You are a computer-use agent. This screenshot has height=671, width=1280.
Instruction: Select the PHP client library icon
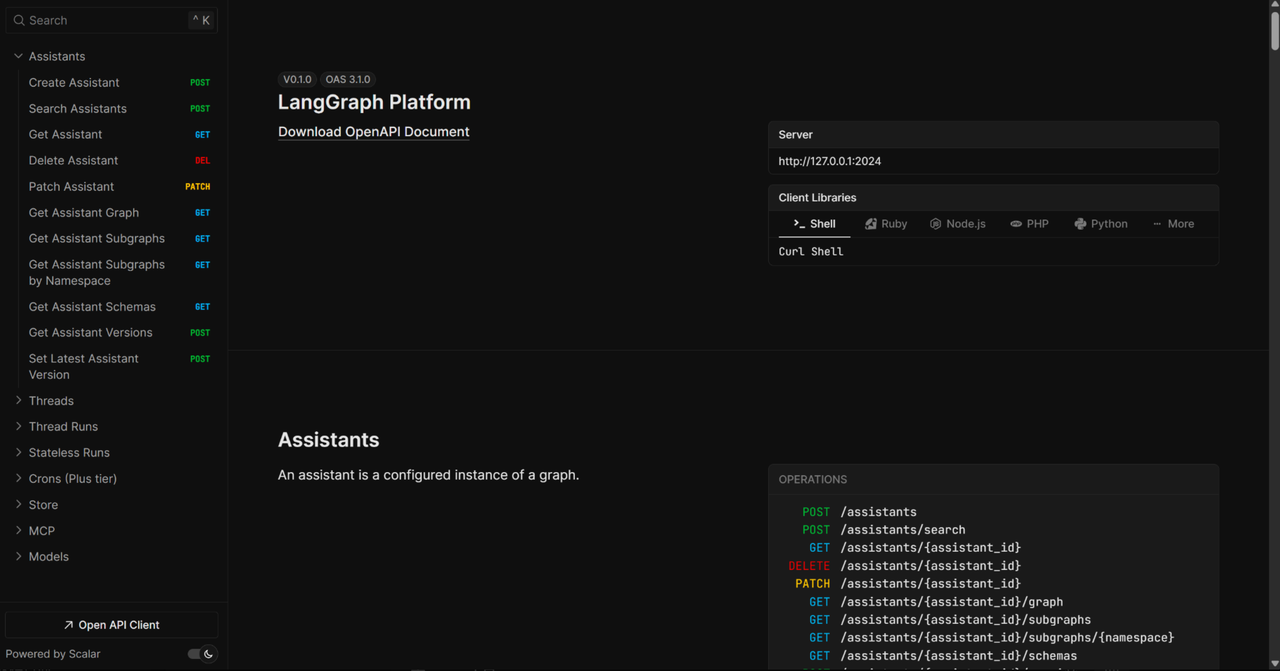(x=1016, y=224)
